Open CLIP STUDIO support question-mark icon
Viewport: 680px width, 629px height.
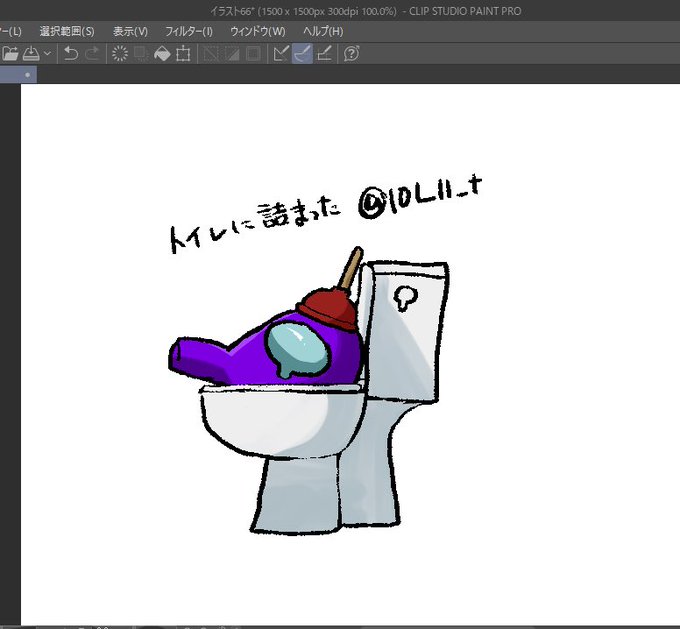[x=351, y=54]
